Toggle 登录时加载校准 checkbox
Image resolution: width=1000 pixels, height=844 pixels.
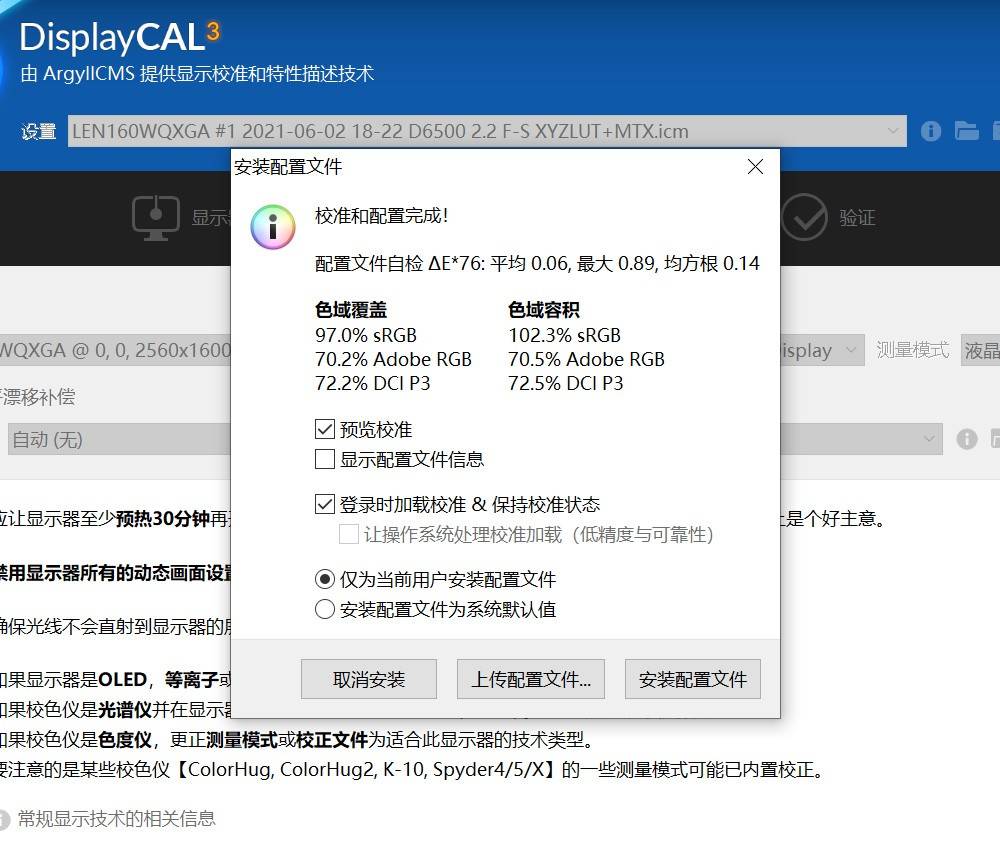coord(325,505)
